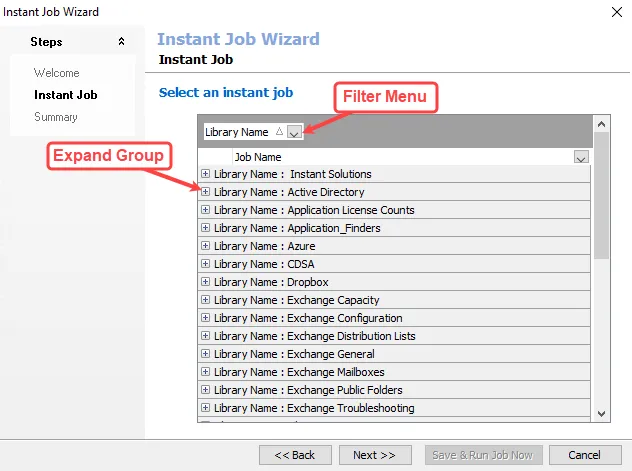632x471 pixels.
Task: Select row 'Library Name : Application_Finders'
Action: pyautogui.click(x=394, y=228)
